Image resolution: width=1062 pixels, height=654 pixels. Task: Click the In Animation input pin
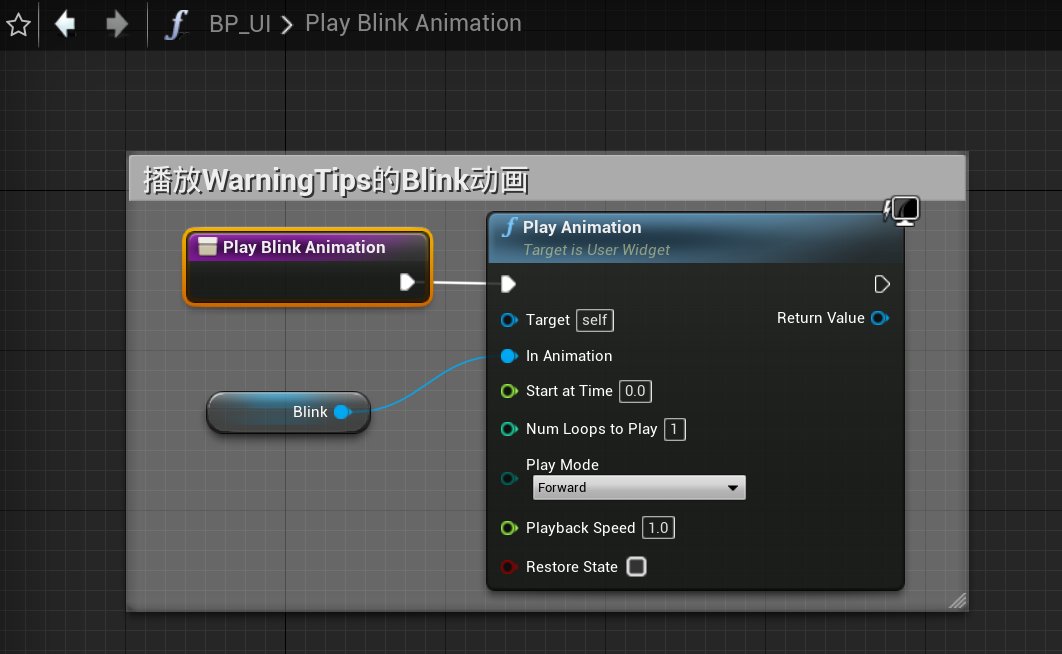pos(509,355)
